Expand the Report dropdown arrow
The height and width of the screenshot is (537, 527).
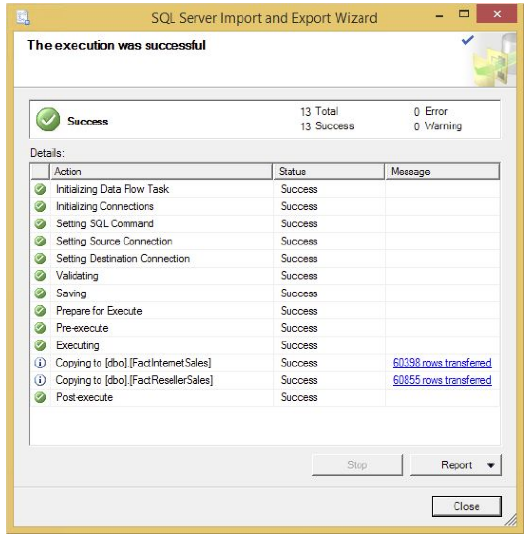tap(490, 465)
